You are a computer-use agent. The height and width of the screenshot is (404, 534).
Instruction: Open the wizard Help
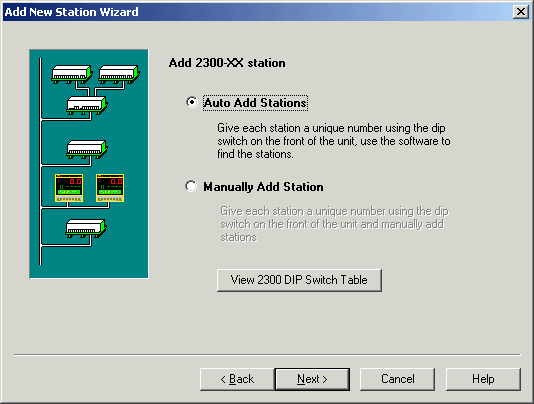click(483, 379)
